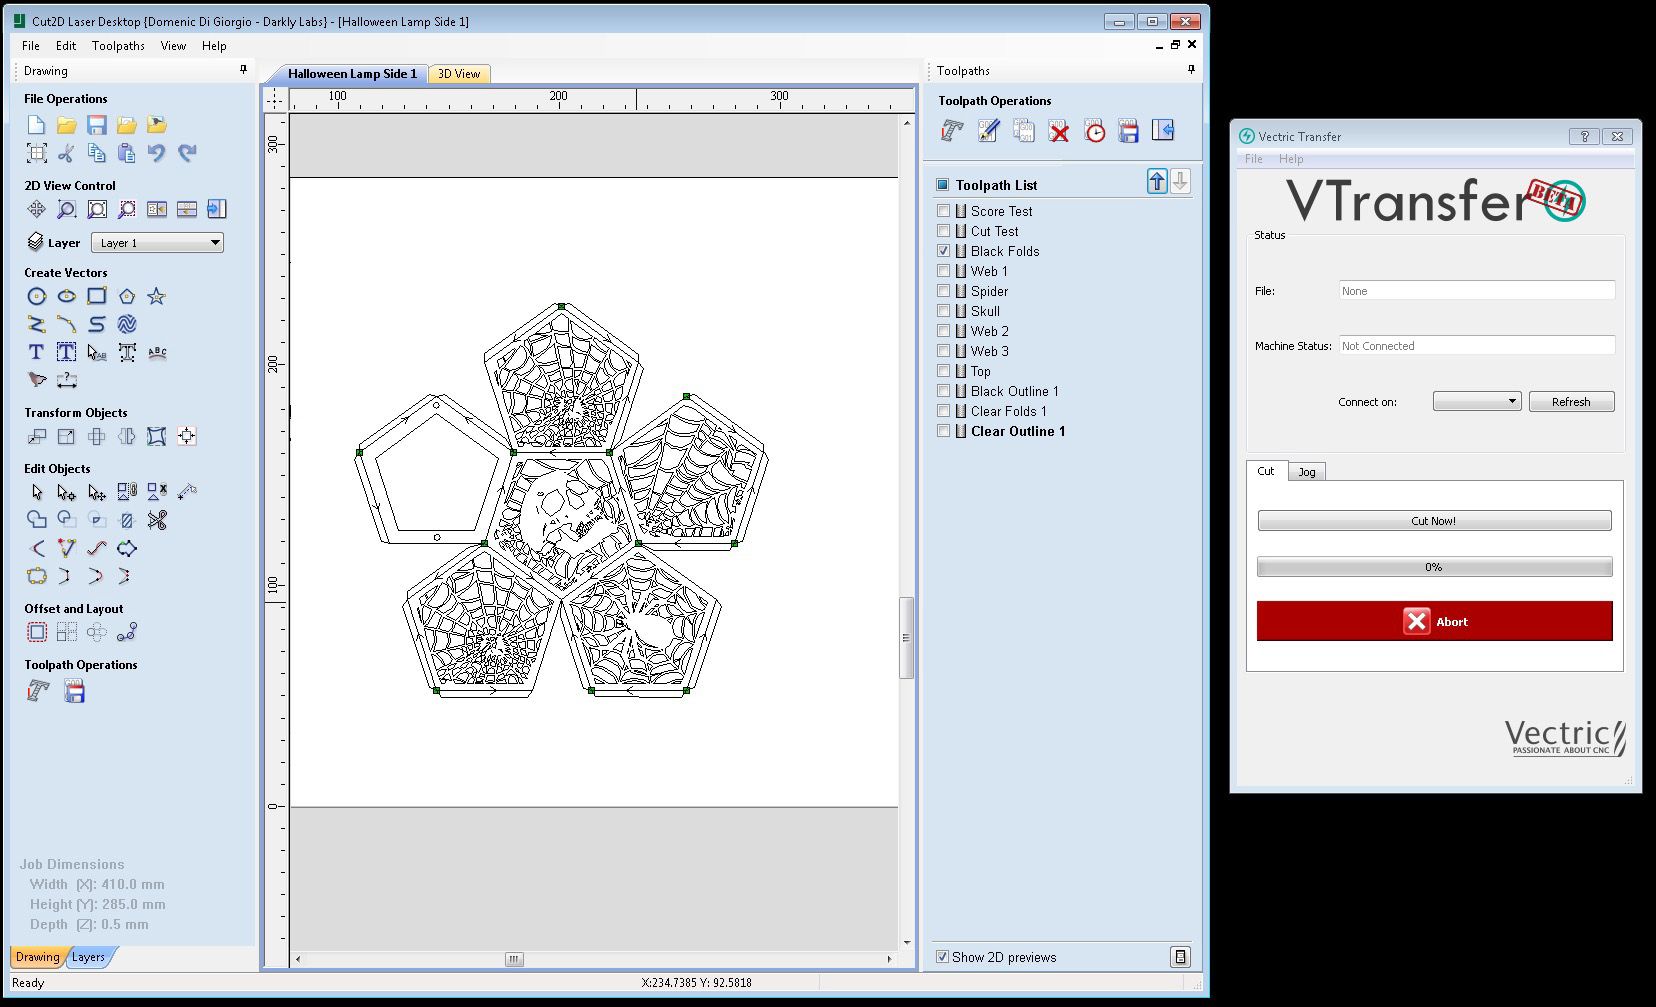Toggle the Toolpath List master checkbox
This screenshot has width=1656, height=1007.
pos(942,185)
